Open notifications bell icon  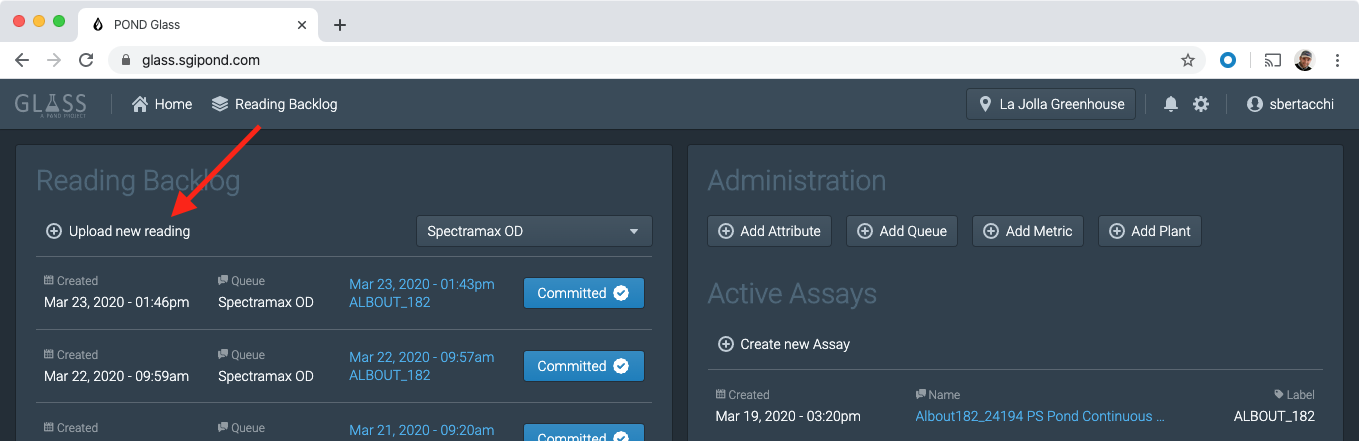[x=1171, y=104]
